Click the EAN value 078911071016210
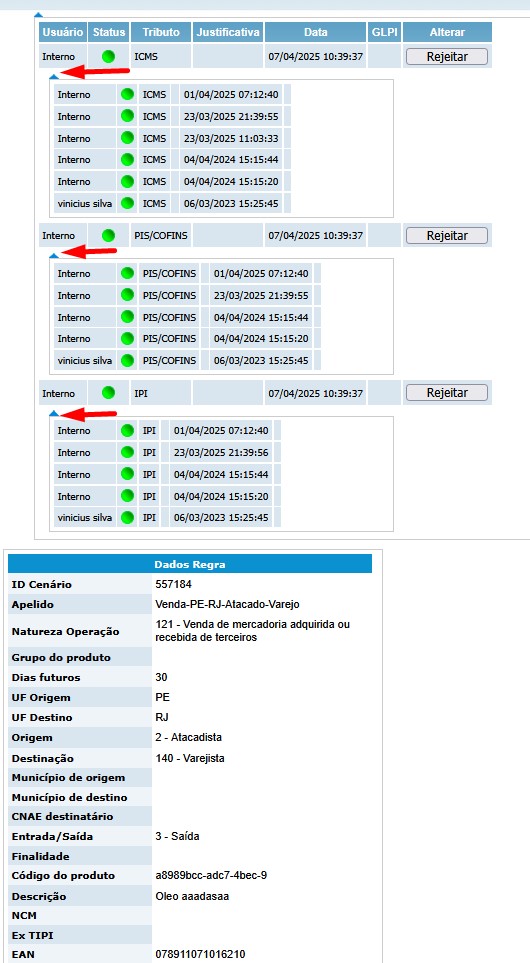The width and height of the screenshot is (530, 963). click(x=200, y=954)
